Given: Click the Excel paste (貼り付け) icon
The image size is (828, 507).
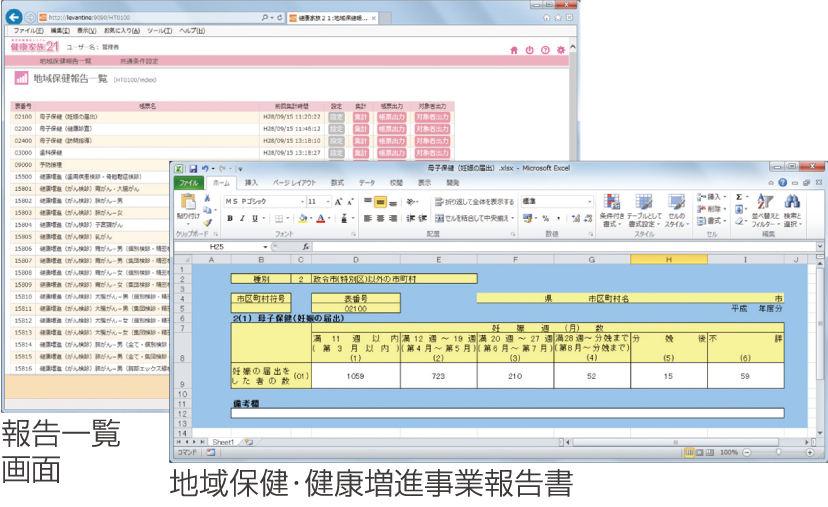Looking at the screenshot, I should [188, 205].
